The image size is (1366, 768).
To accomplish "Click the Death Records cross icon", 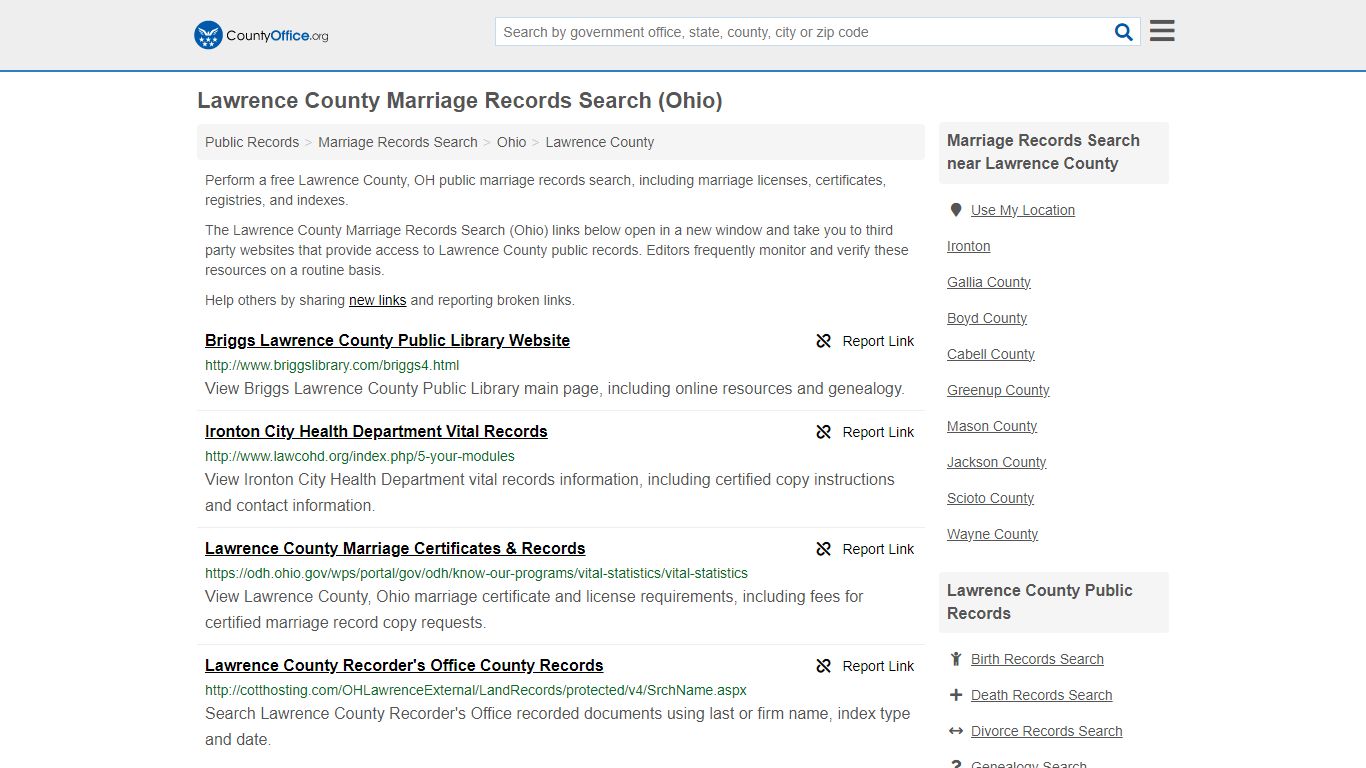I will pos(956,695).
